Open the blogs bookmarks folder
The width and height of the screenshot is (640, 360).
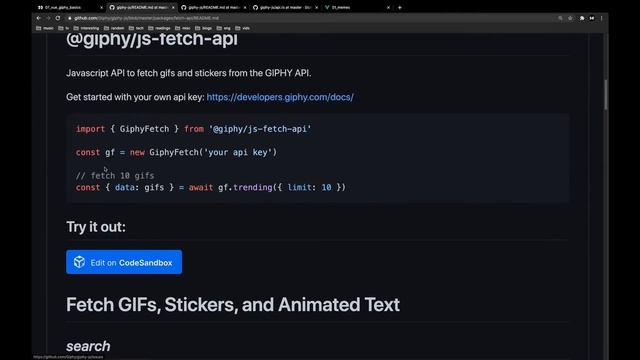tap(204, 28)
